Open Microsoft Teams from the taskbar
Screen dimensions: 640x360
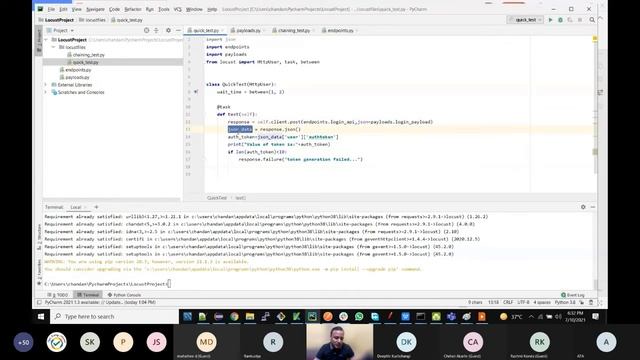tap(451, 316)
